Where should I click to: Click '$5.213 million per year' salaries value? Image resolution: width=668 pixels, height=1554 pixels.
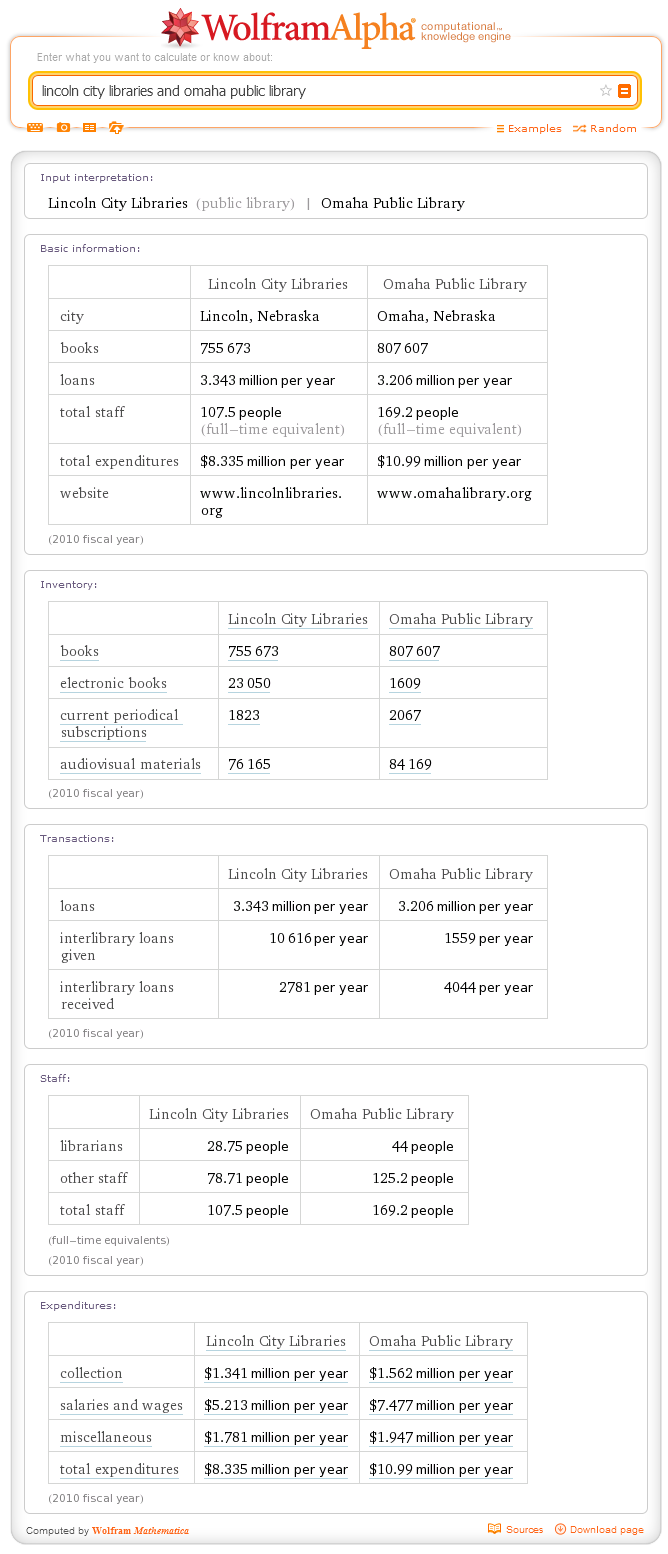(x=276, y=1405)
